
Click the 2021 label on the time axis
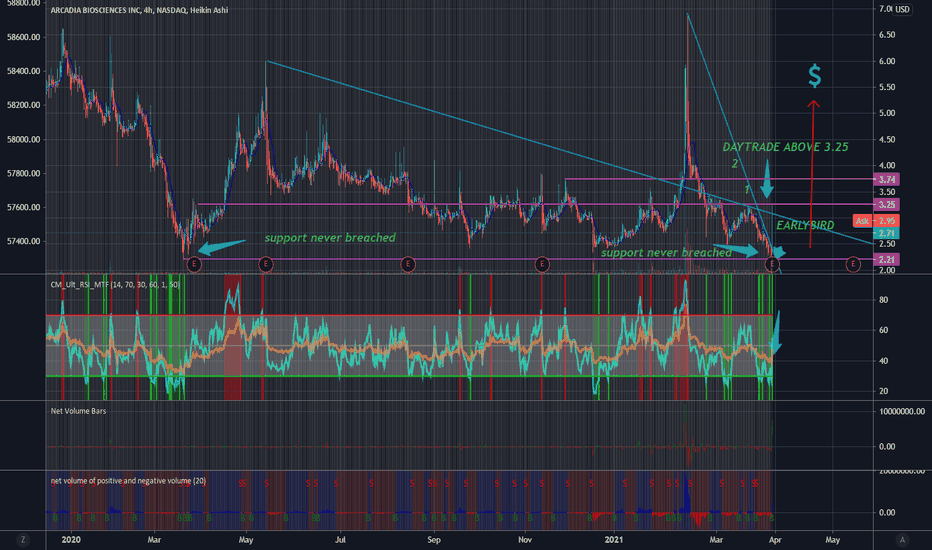(613, 540)
